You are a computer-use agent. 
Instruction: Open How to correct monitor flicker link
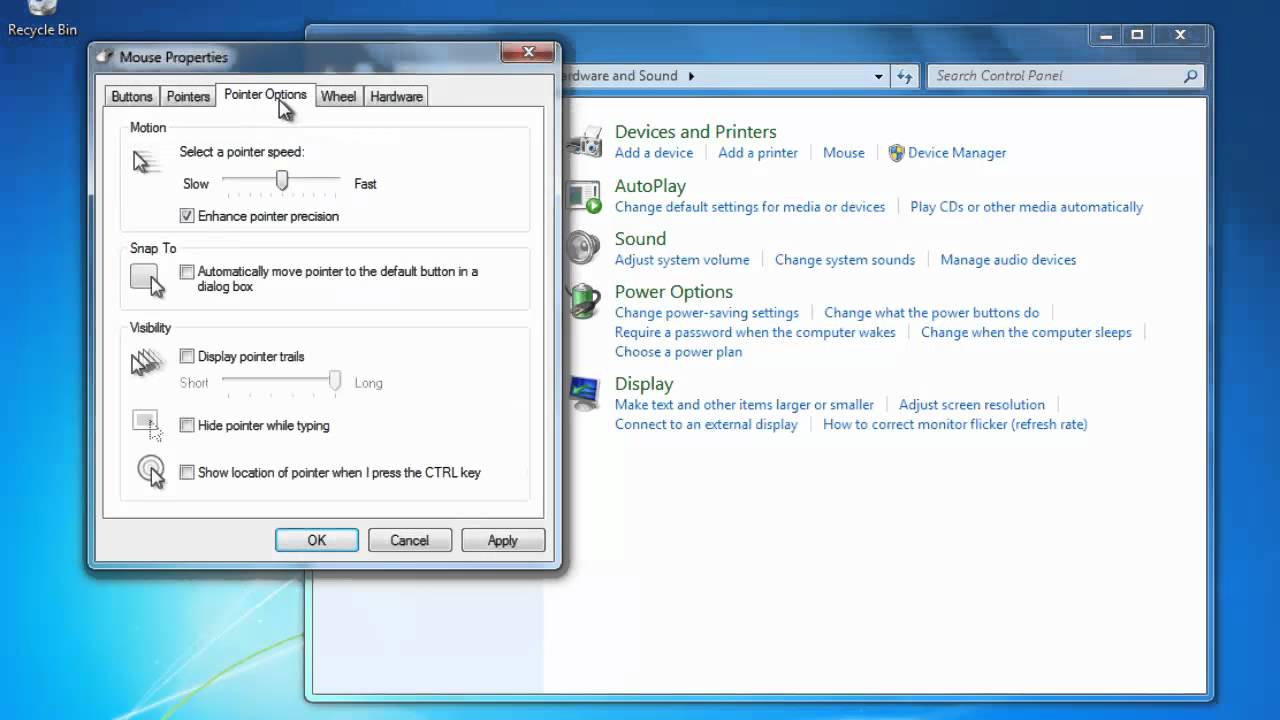[955, 425]
